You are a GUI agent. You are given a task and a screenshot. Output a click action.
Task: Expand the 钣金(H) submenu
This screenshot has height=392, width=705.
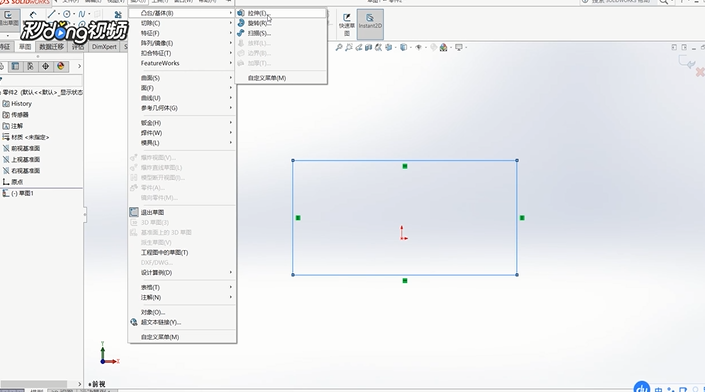pyautogui.click(x=182, y=123)
